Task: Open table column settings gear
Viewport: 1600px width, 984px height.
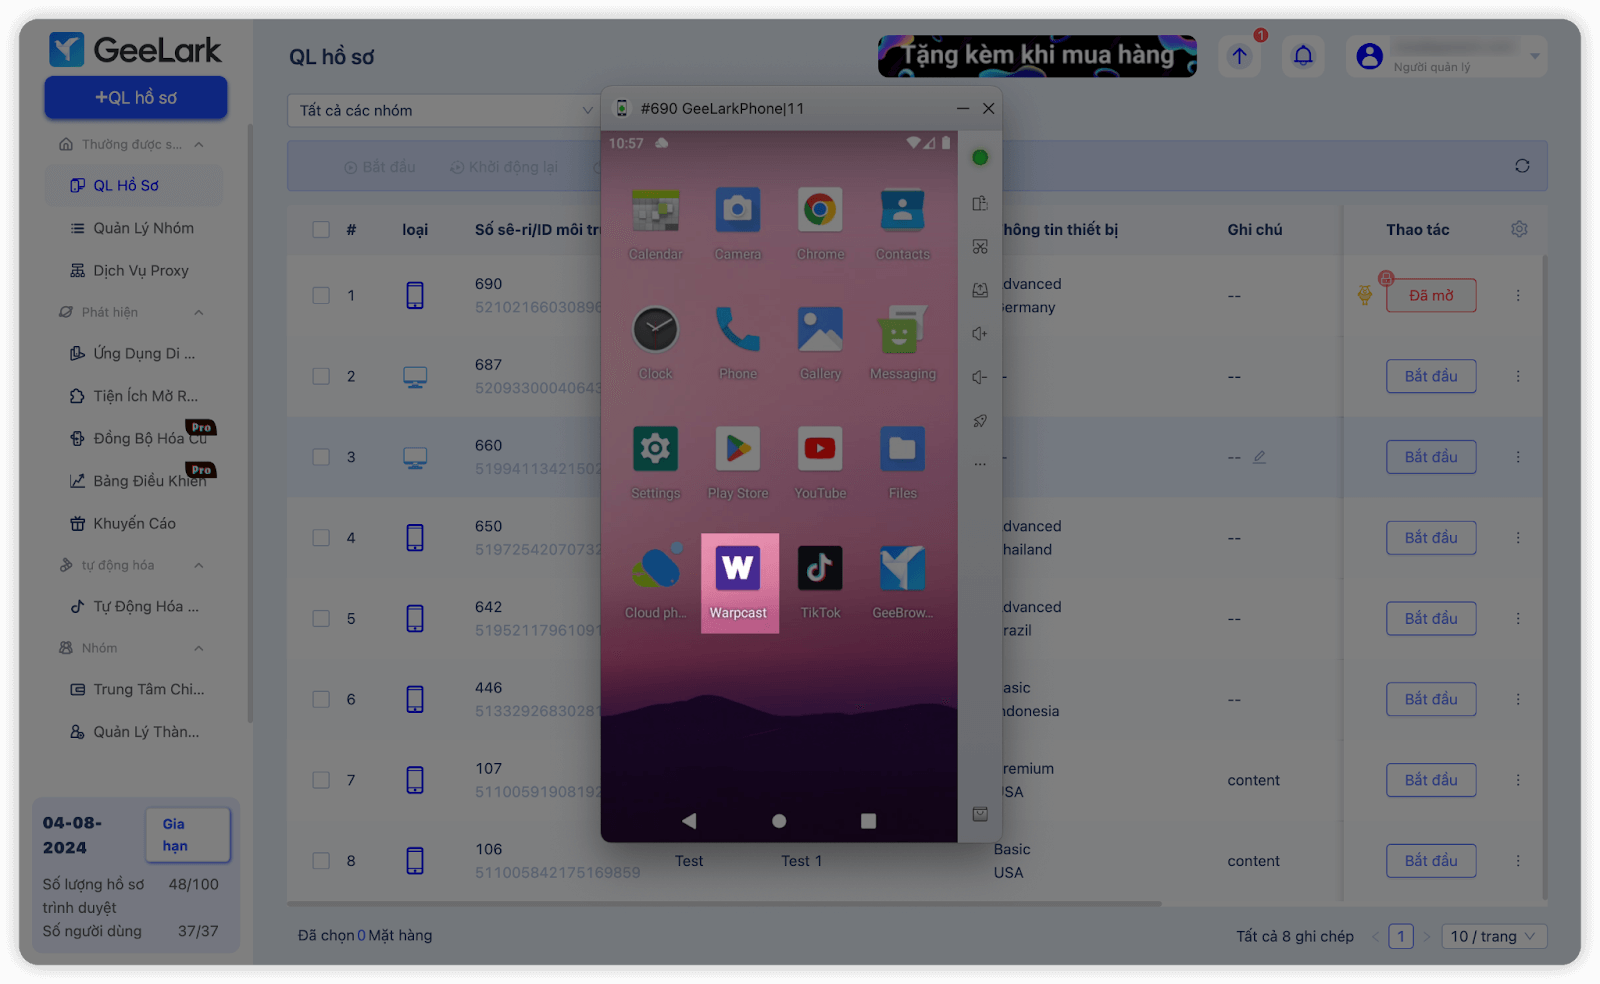Action: pyautogui.click(x=1519, y=229)
